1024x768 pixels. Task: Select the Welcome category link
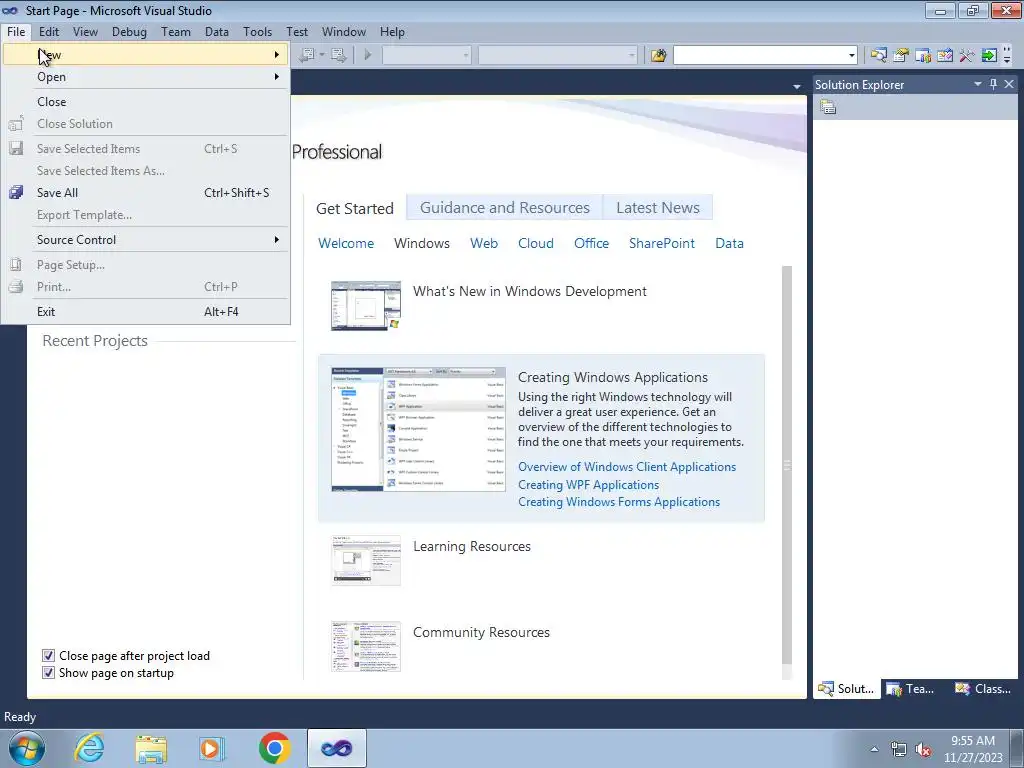coord(346,243)
